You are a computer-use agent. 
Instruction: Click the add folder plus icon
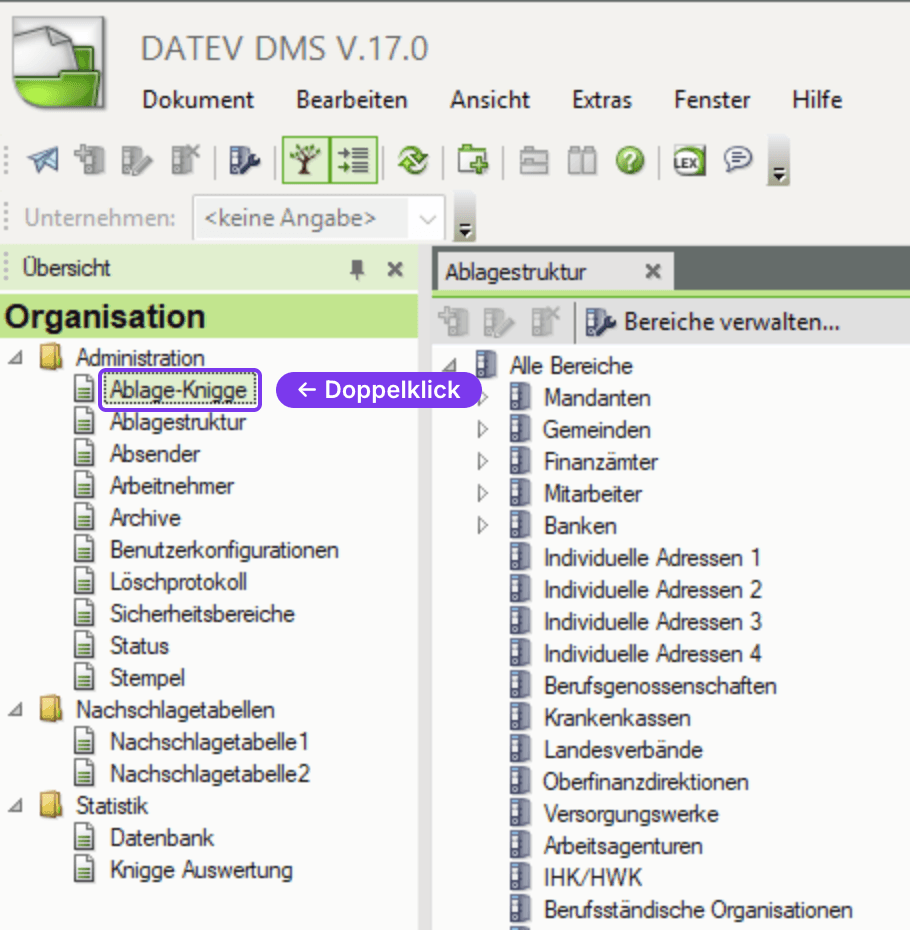[473, 160]
